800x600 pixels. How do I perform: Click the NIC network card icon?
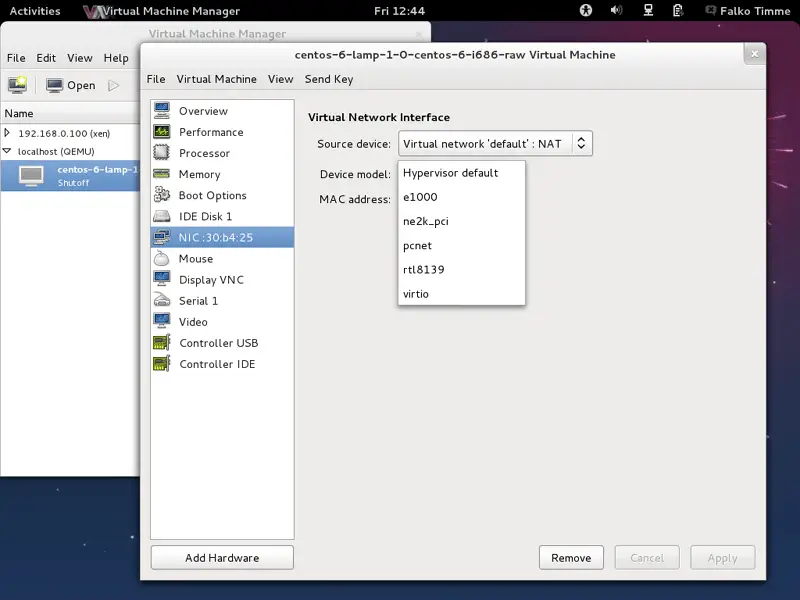[x=162, y=237]
